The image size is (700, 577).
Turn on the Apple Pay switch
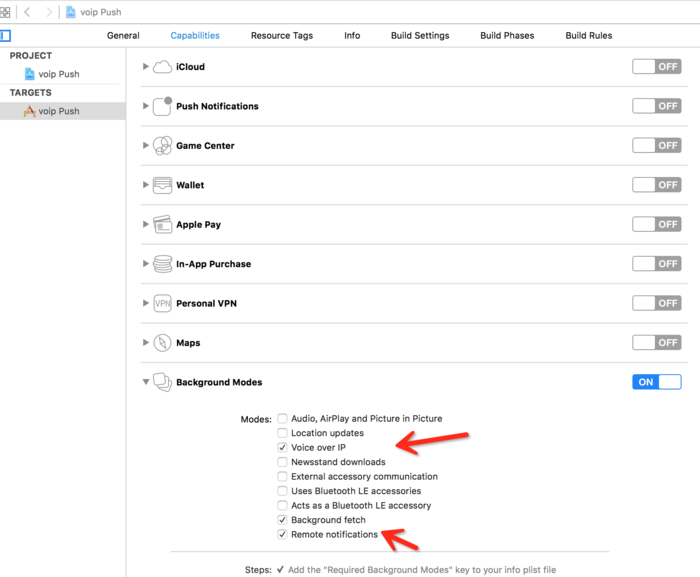[657, 224]
